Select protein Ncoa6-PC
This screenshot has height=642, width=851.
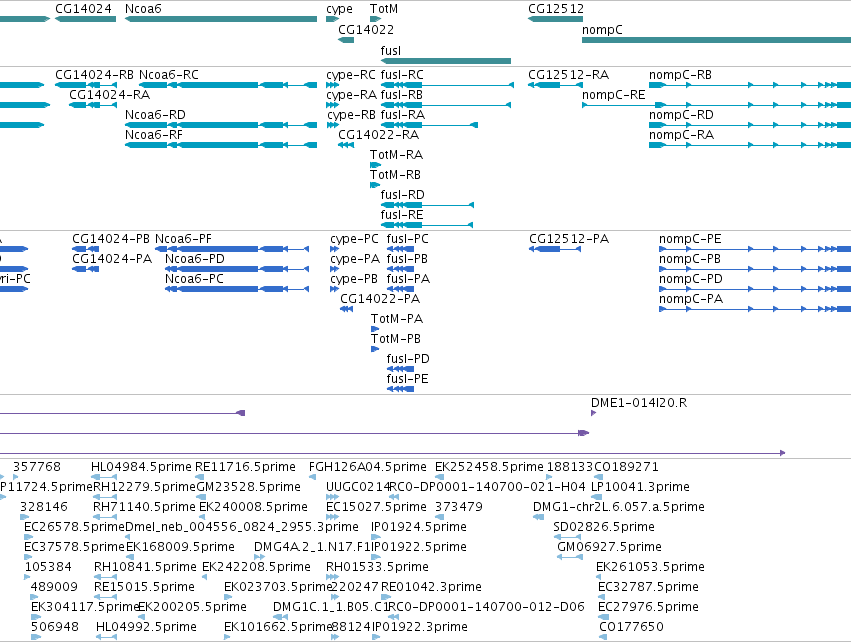pyautogui.click(x=237, y=289)
